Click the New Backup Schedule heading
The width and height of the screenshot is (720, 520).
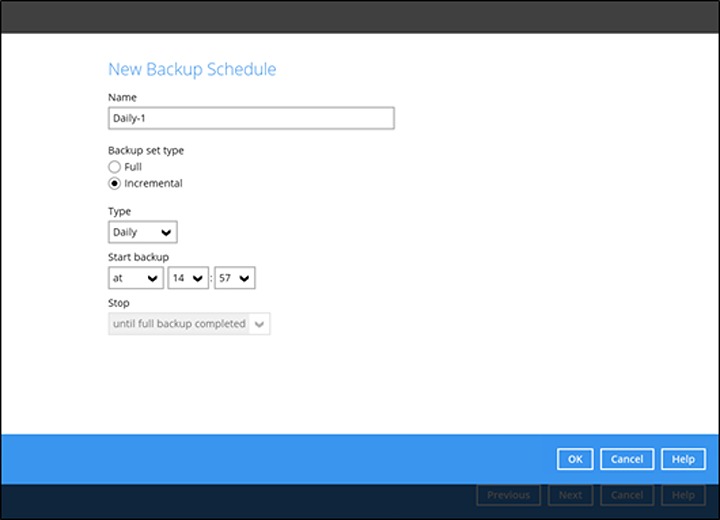tap(192, 69)
